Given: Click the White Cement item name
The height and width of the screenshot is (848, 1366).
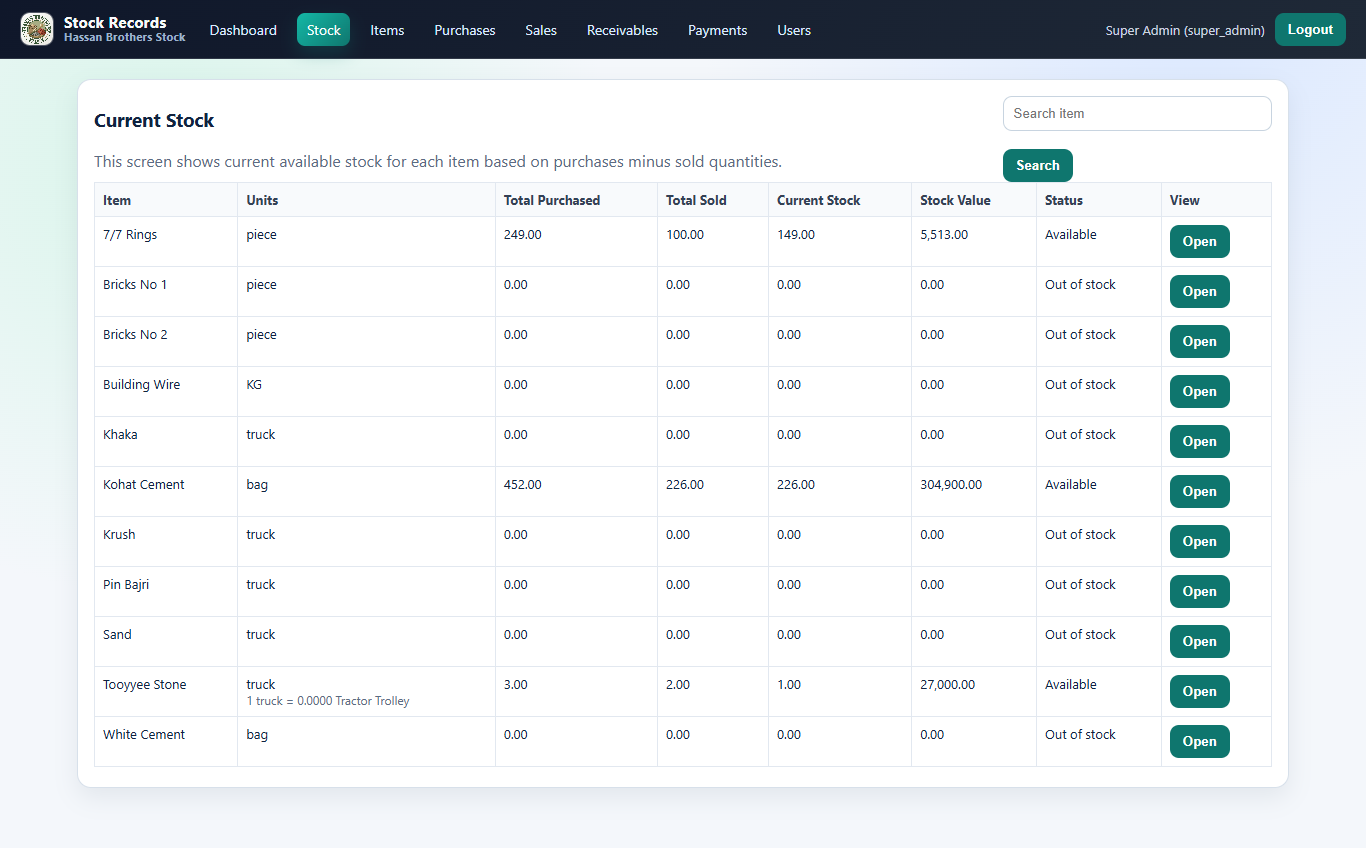Looking at the screenshot, I should [x=144, y=735].
